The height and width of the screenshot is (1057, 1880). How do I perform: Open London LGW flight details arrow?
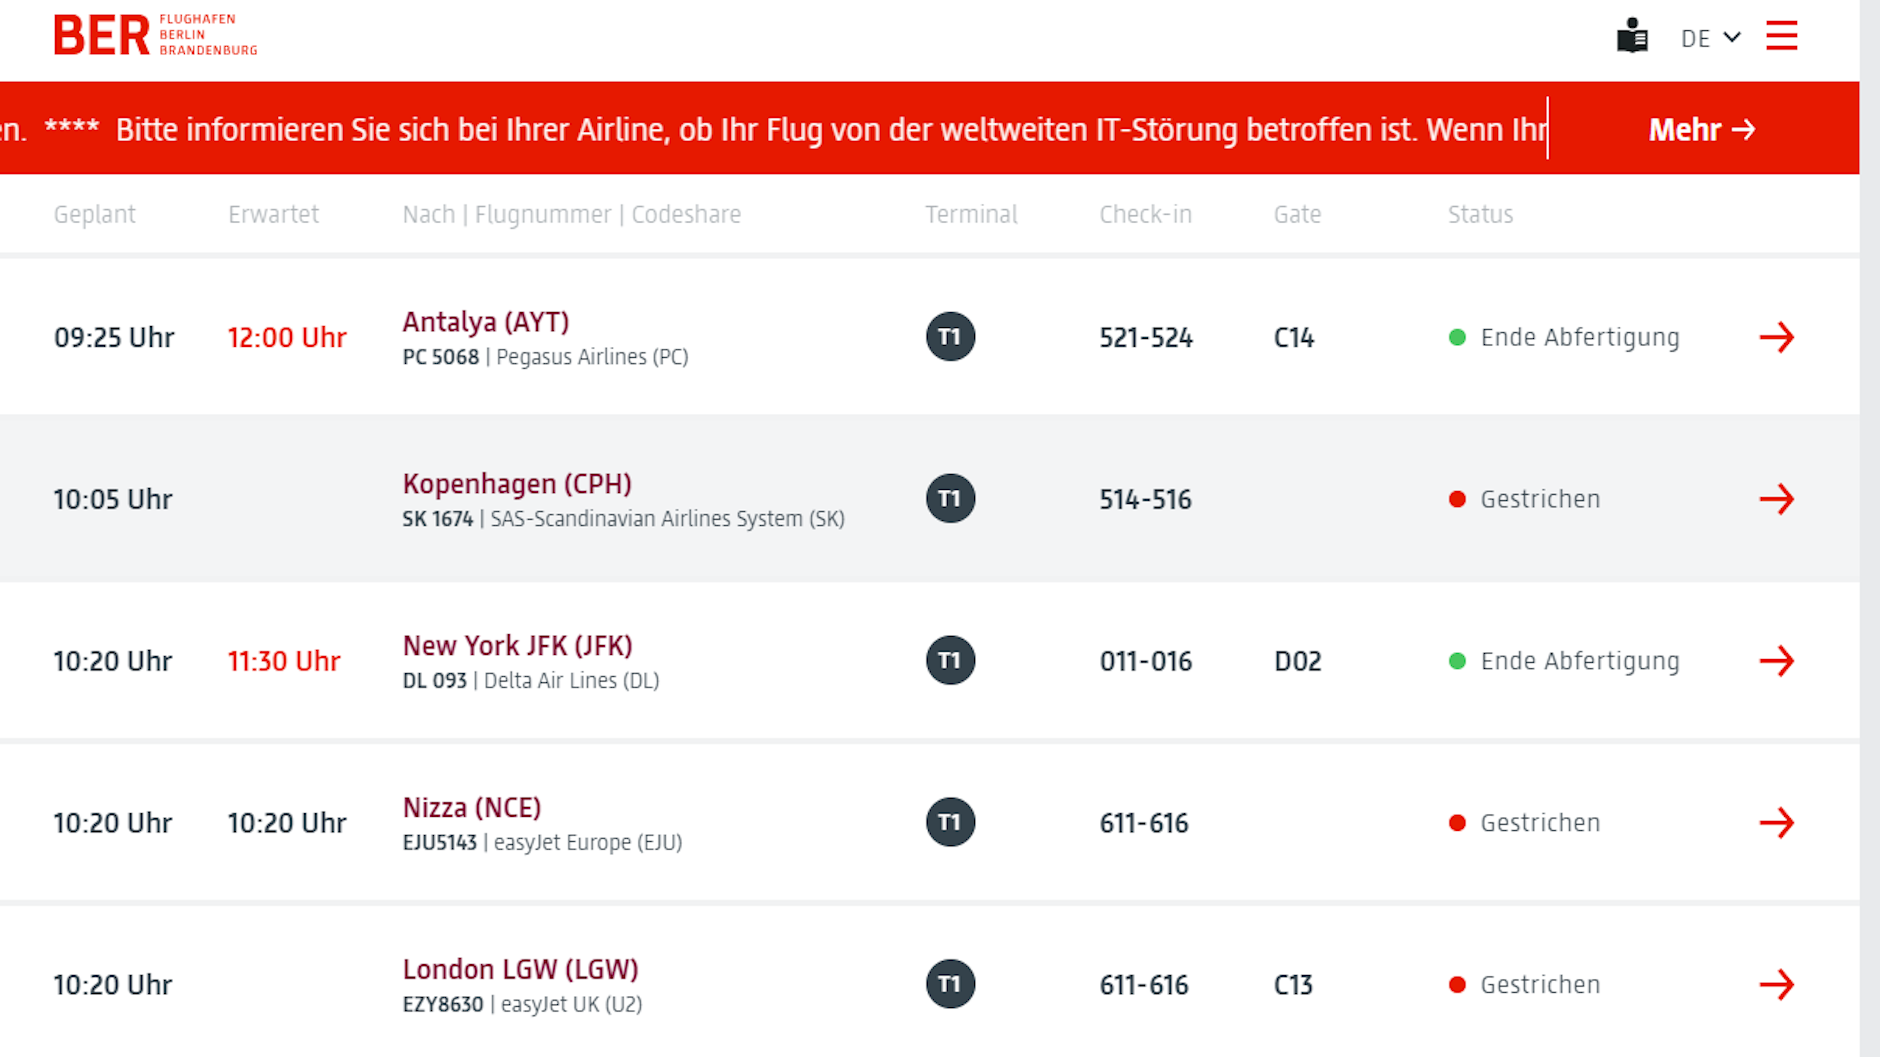(1776, 985)
